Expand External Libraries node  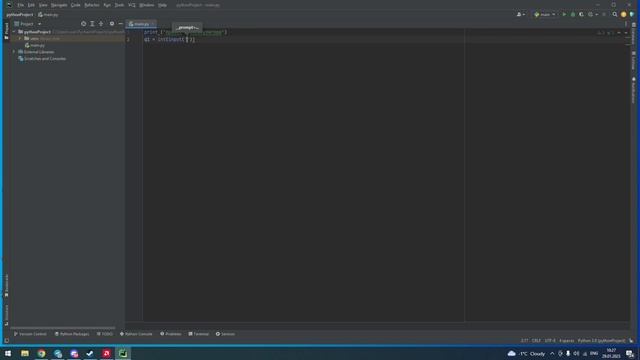(14, 52)
